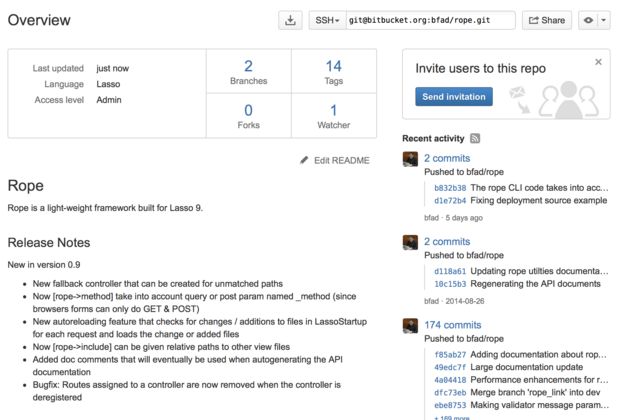Open the 2 Branches link

[248, 72]
